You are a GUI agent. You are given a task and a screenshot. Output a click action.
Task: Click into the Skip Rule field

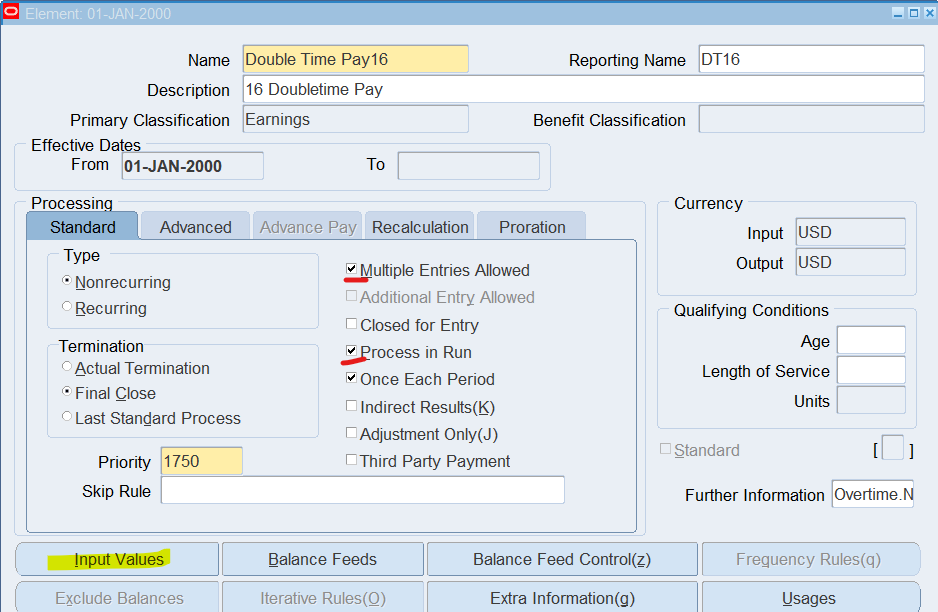point(362,490)
